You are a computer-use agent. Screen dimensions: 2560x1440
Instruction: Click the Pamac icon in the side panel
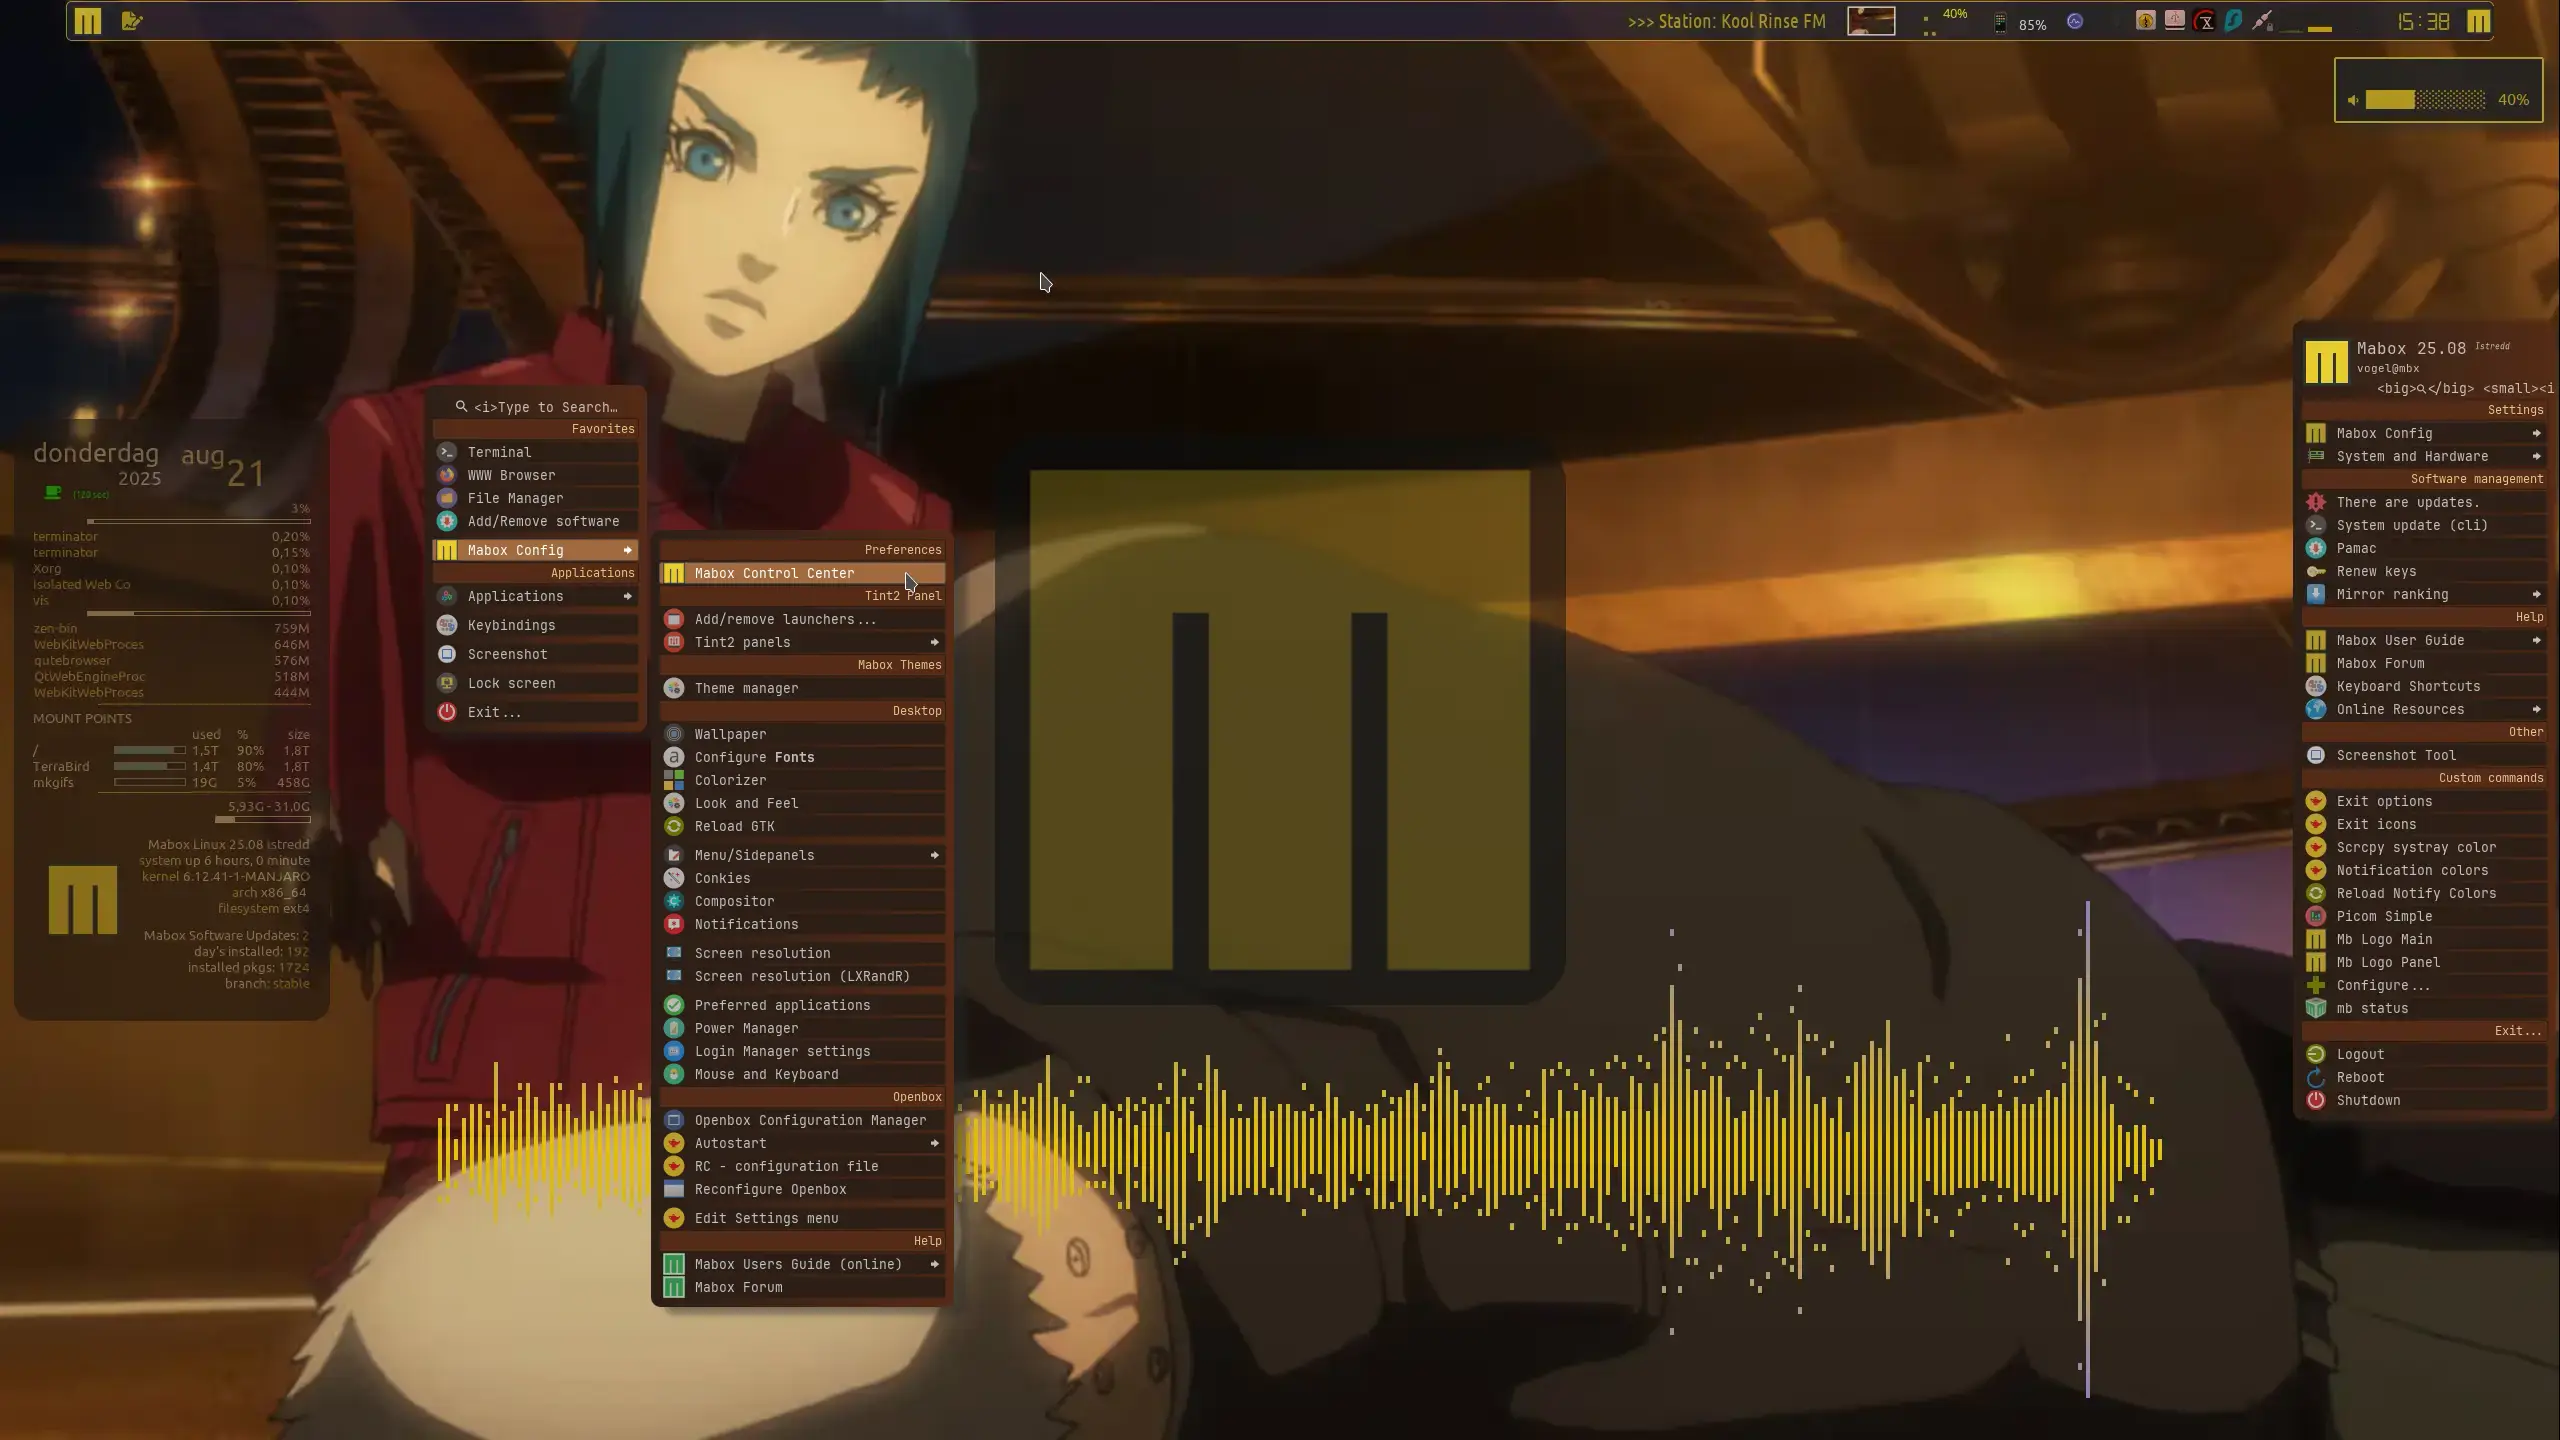(x=2316, y=548)
